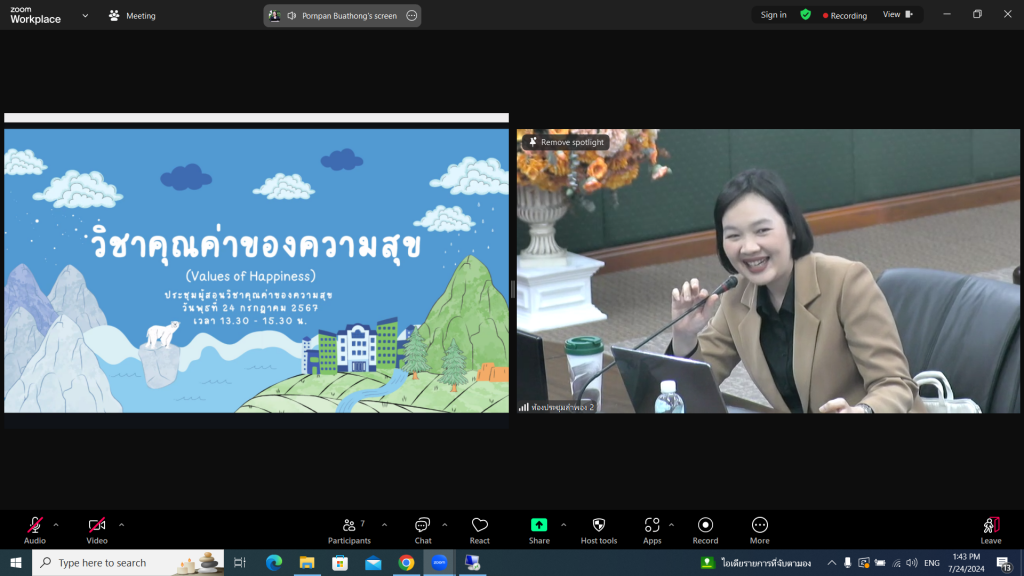Open Host tools shield icon
This screenshot has height=576, width=1024.
(x=599, y=526)
